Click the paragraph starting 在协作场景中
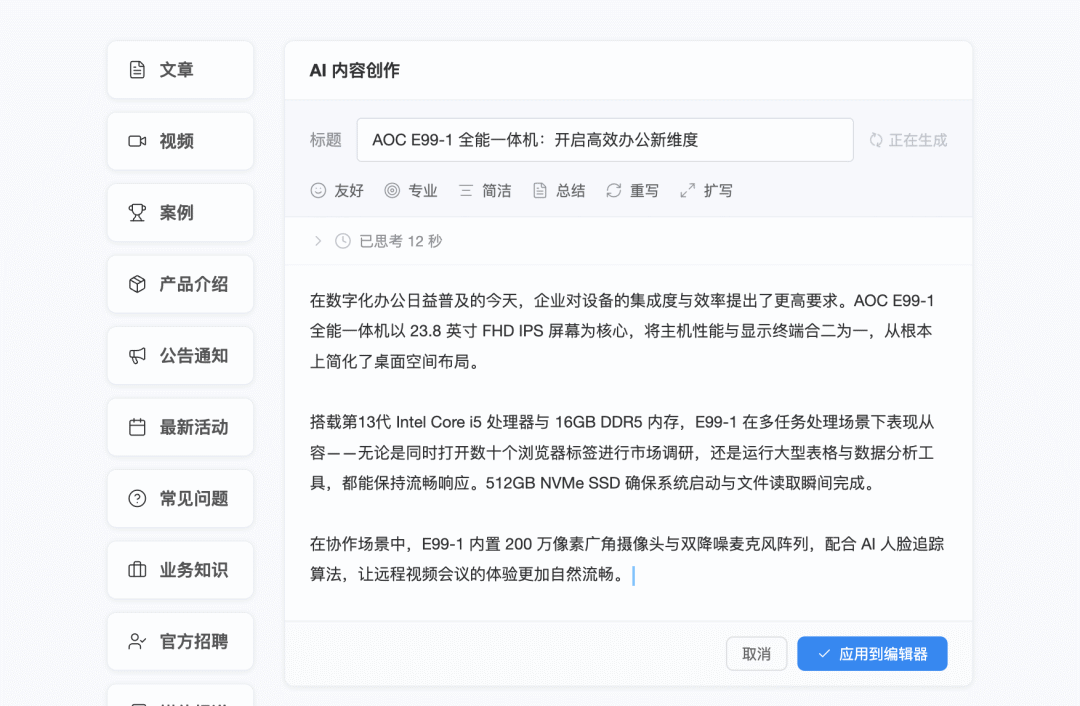This screenshot has width=1080, height=706. click(x=627, y=559)
